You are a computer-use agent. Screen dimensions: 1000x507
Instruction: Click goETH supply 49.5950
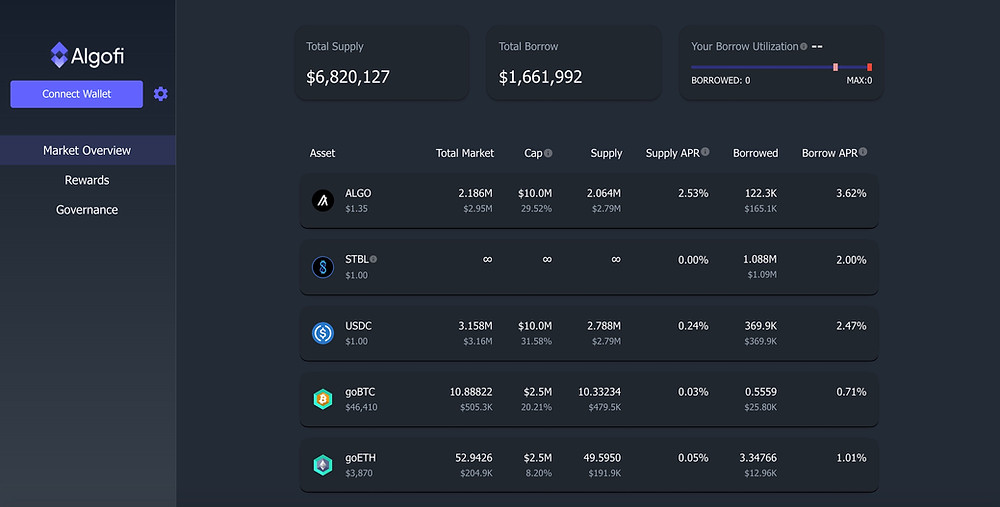[x=602, y=458]
